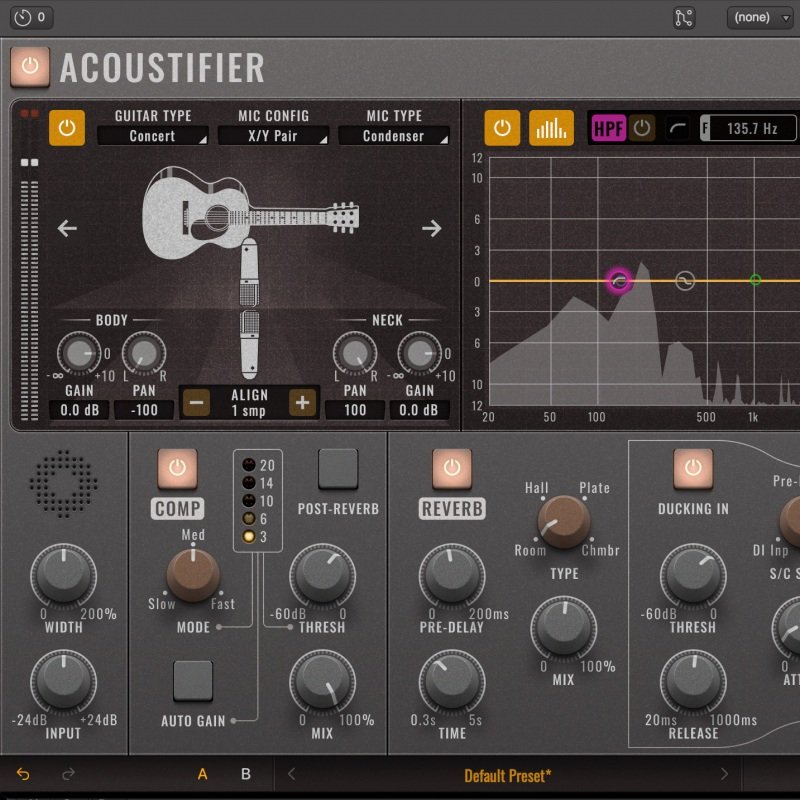Viewport: 800px width, 800px height.
Task: Toggle the EQ section power button
Action: 502,128
